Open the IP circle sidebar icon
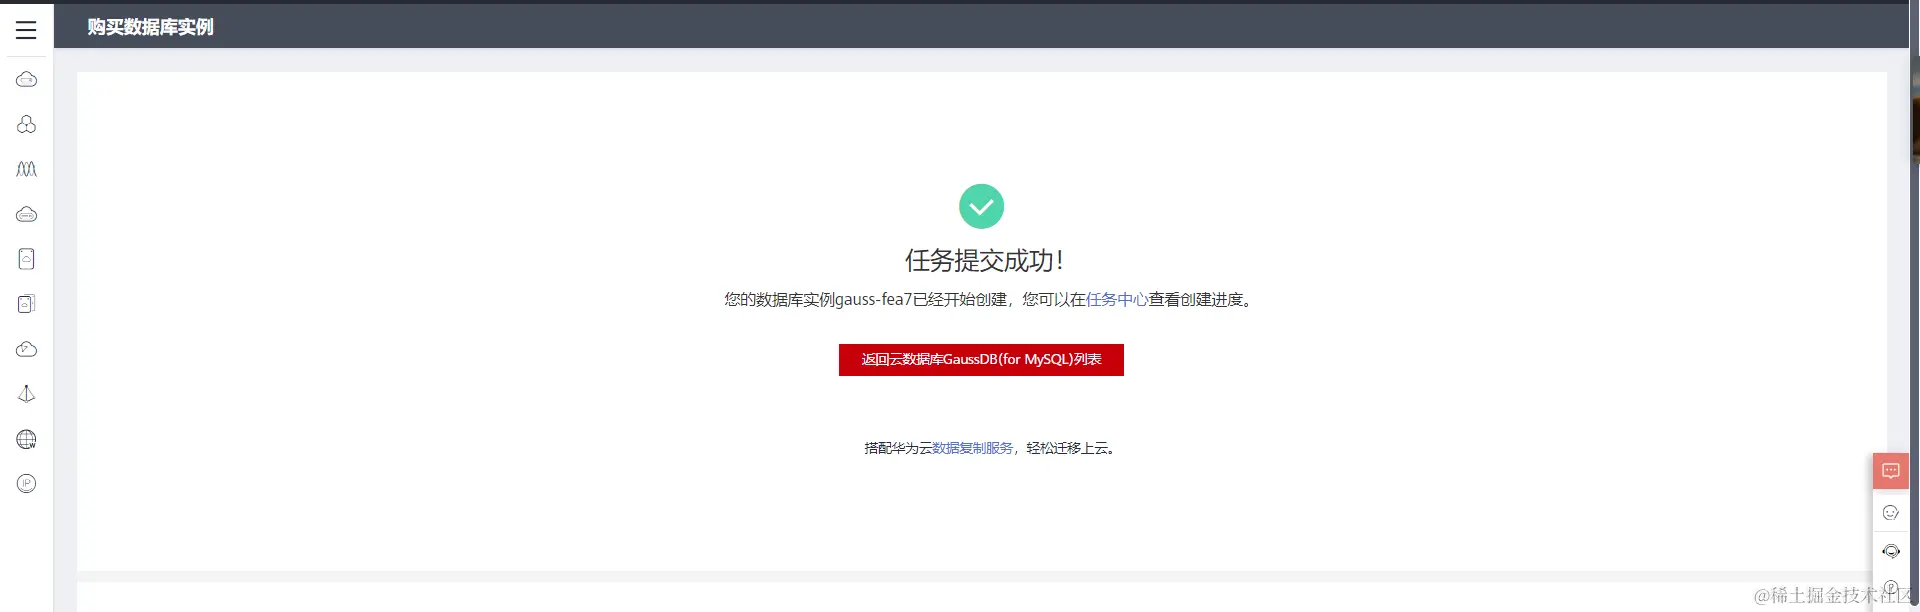Screen dimensions: 1920x612 click(x=27, y=484)
